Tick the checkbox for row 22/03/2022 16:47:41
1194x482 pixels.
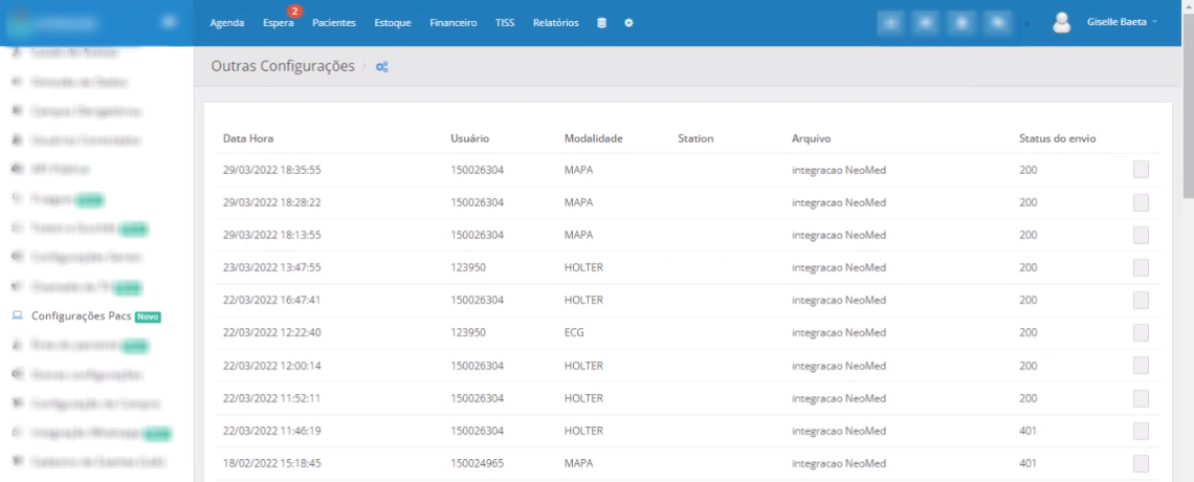point(1141,301)
